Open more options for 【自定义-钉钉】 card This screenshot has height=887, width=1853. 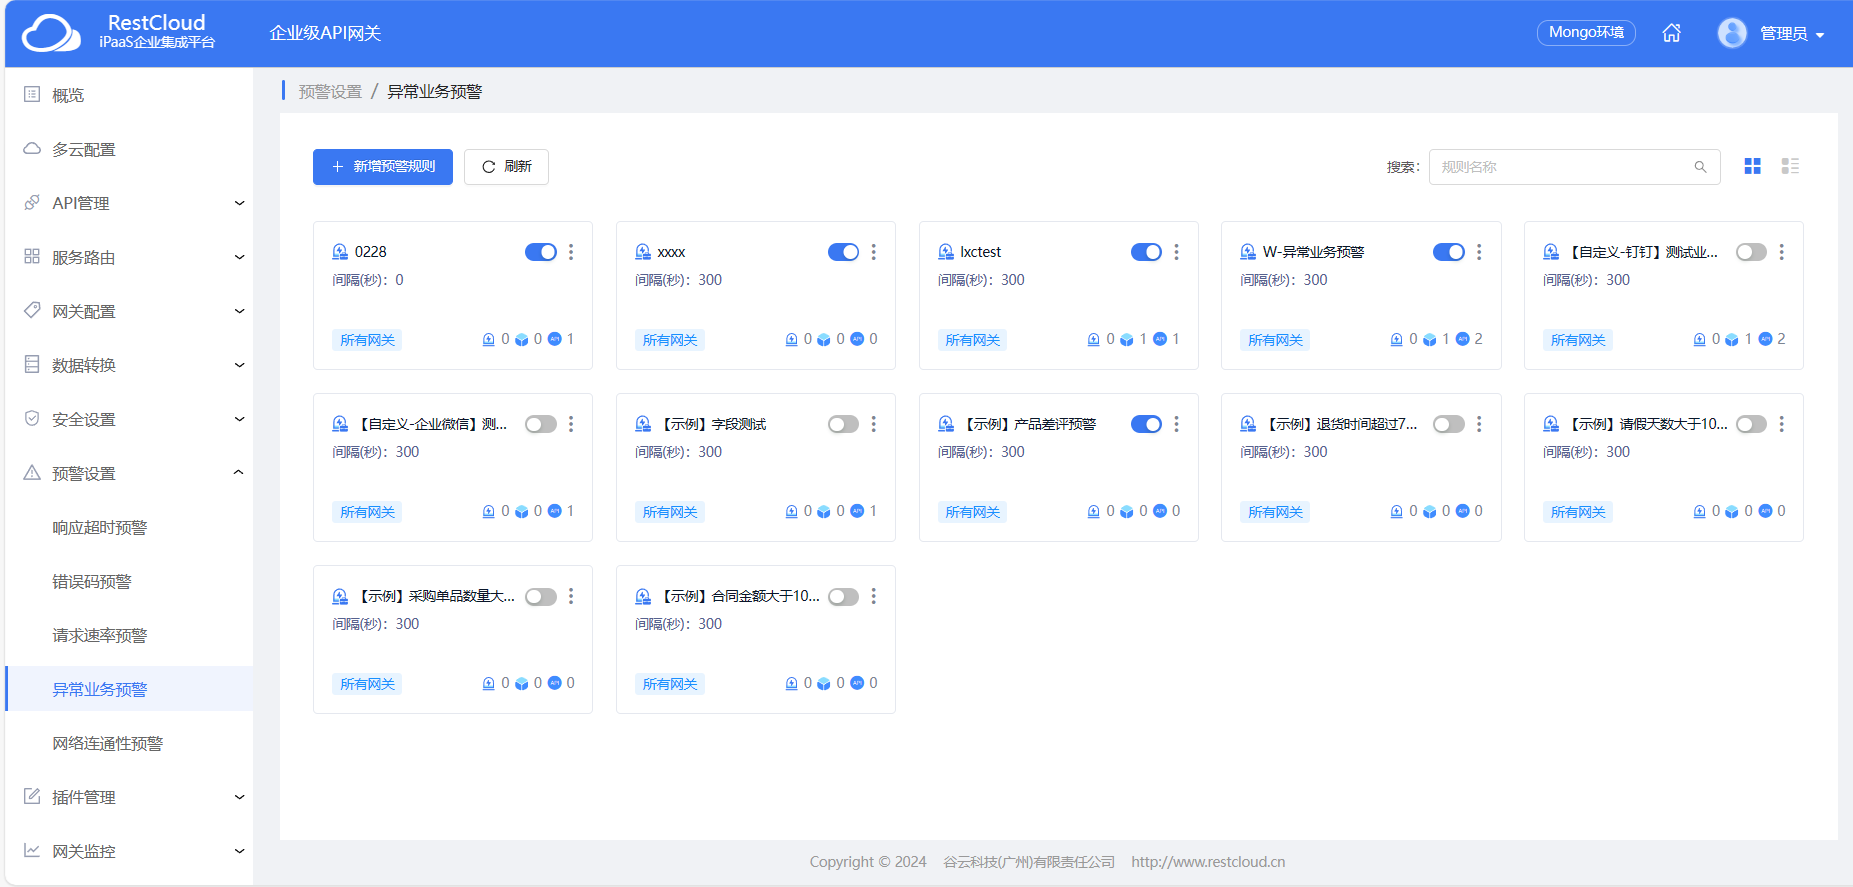1781,252
